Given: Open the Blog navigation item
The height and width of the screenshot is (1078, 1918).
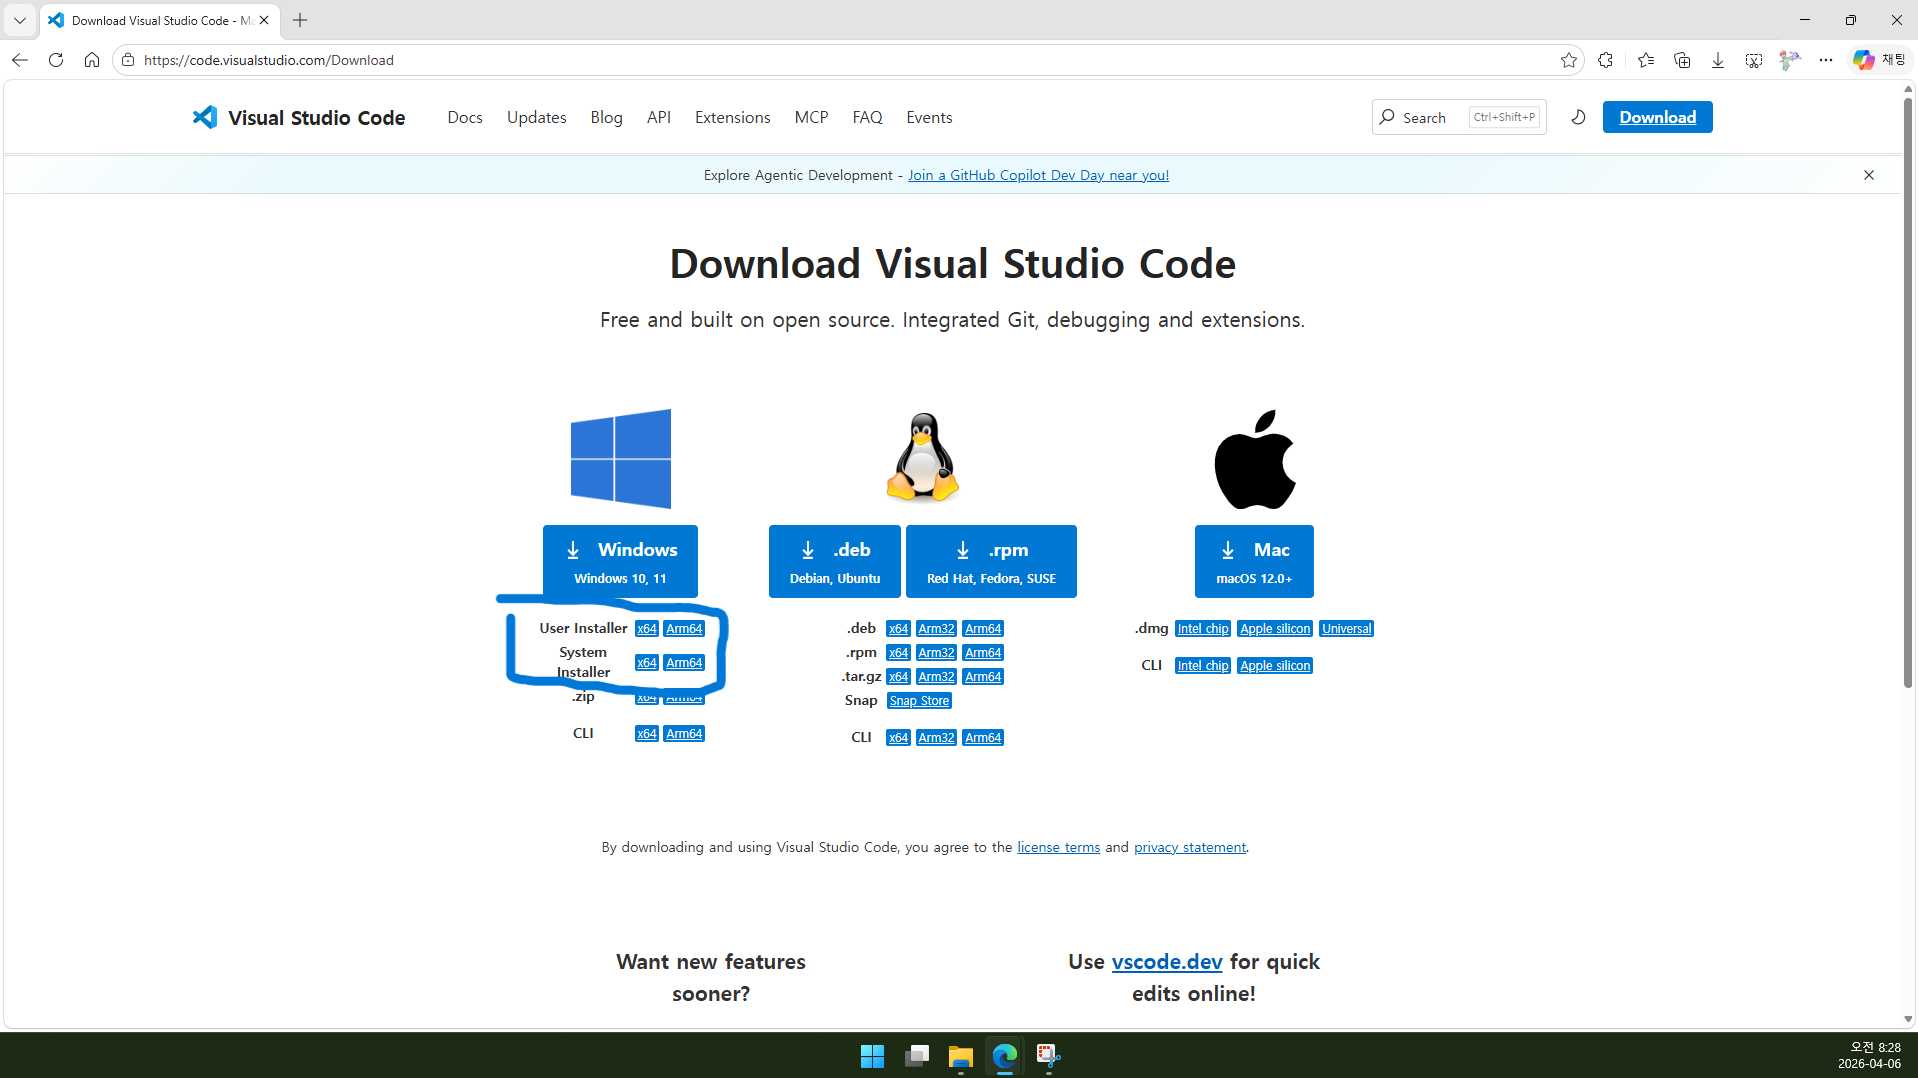Looking at the screenshot, I should pos(607,117).
